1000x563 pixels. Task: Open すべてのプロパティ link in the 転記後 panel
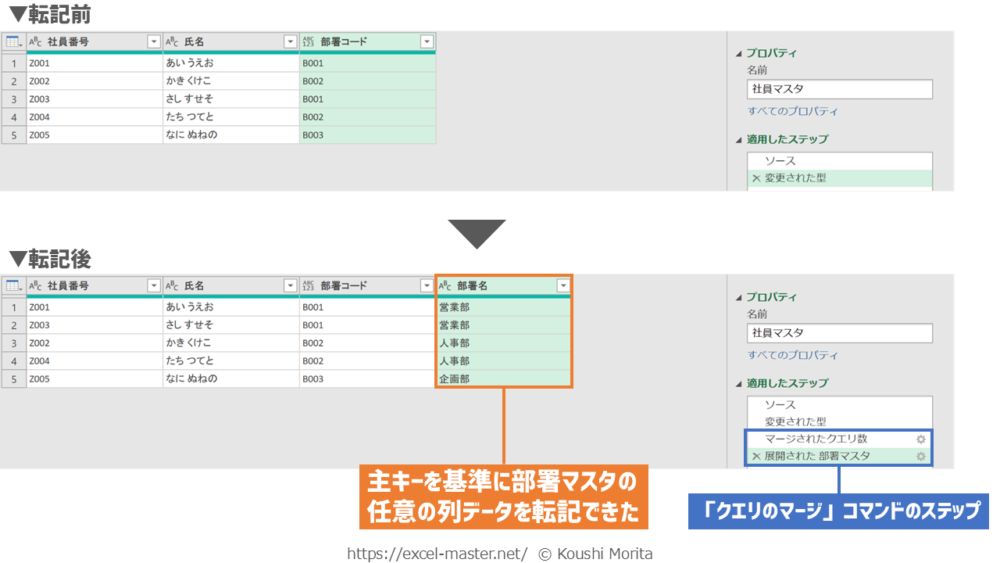792,355
